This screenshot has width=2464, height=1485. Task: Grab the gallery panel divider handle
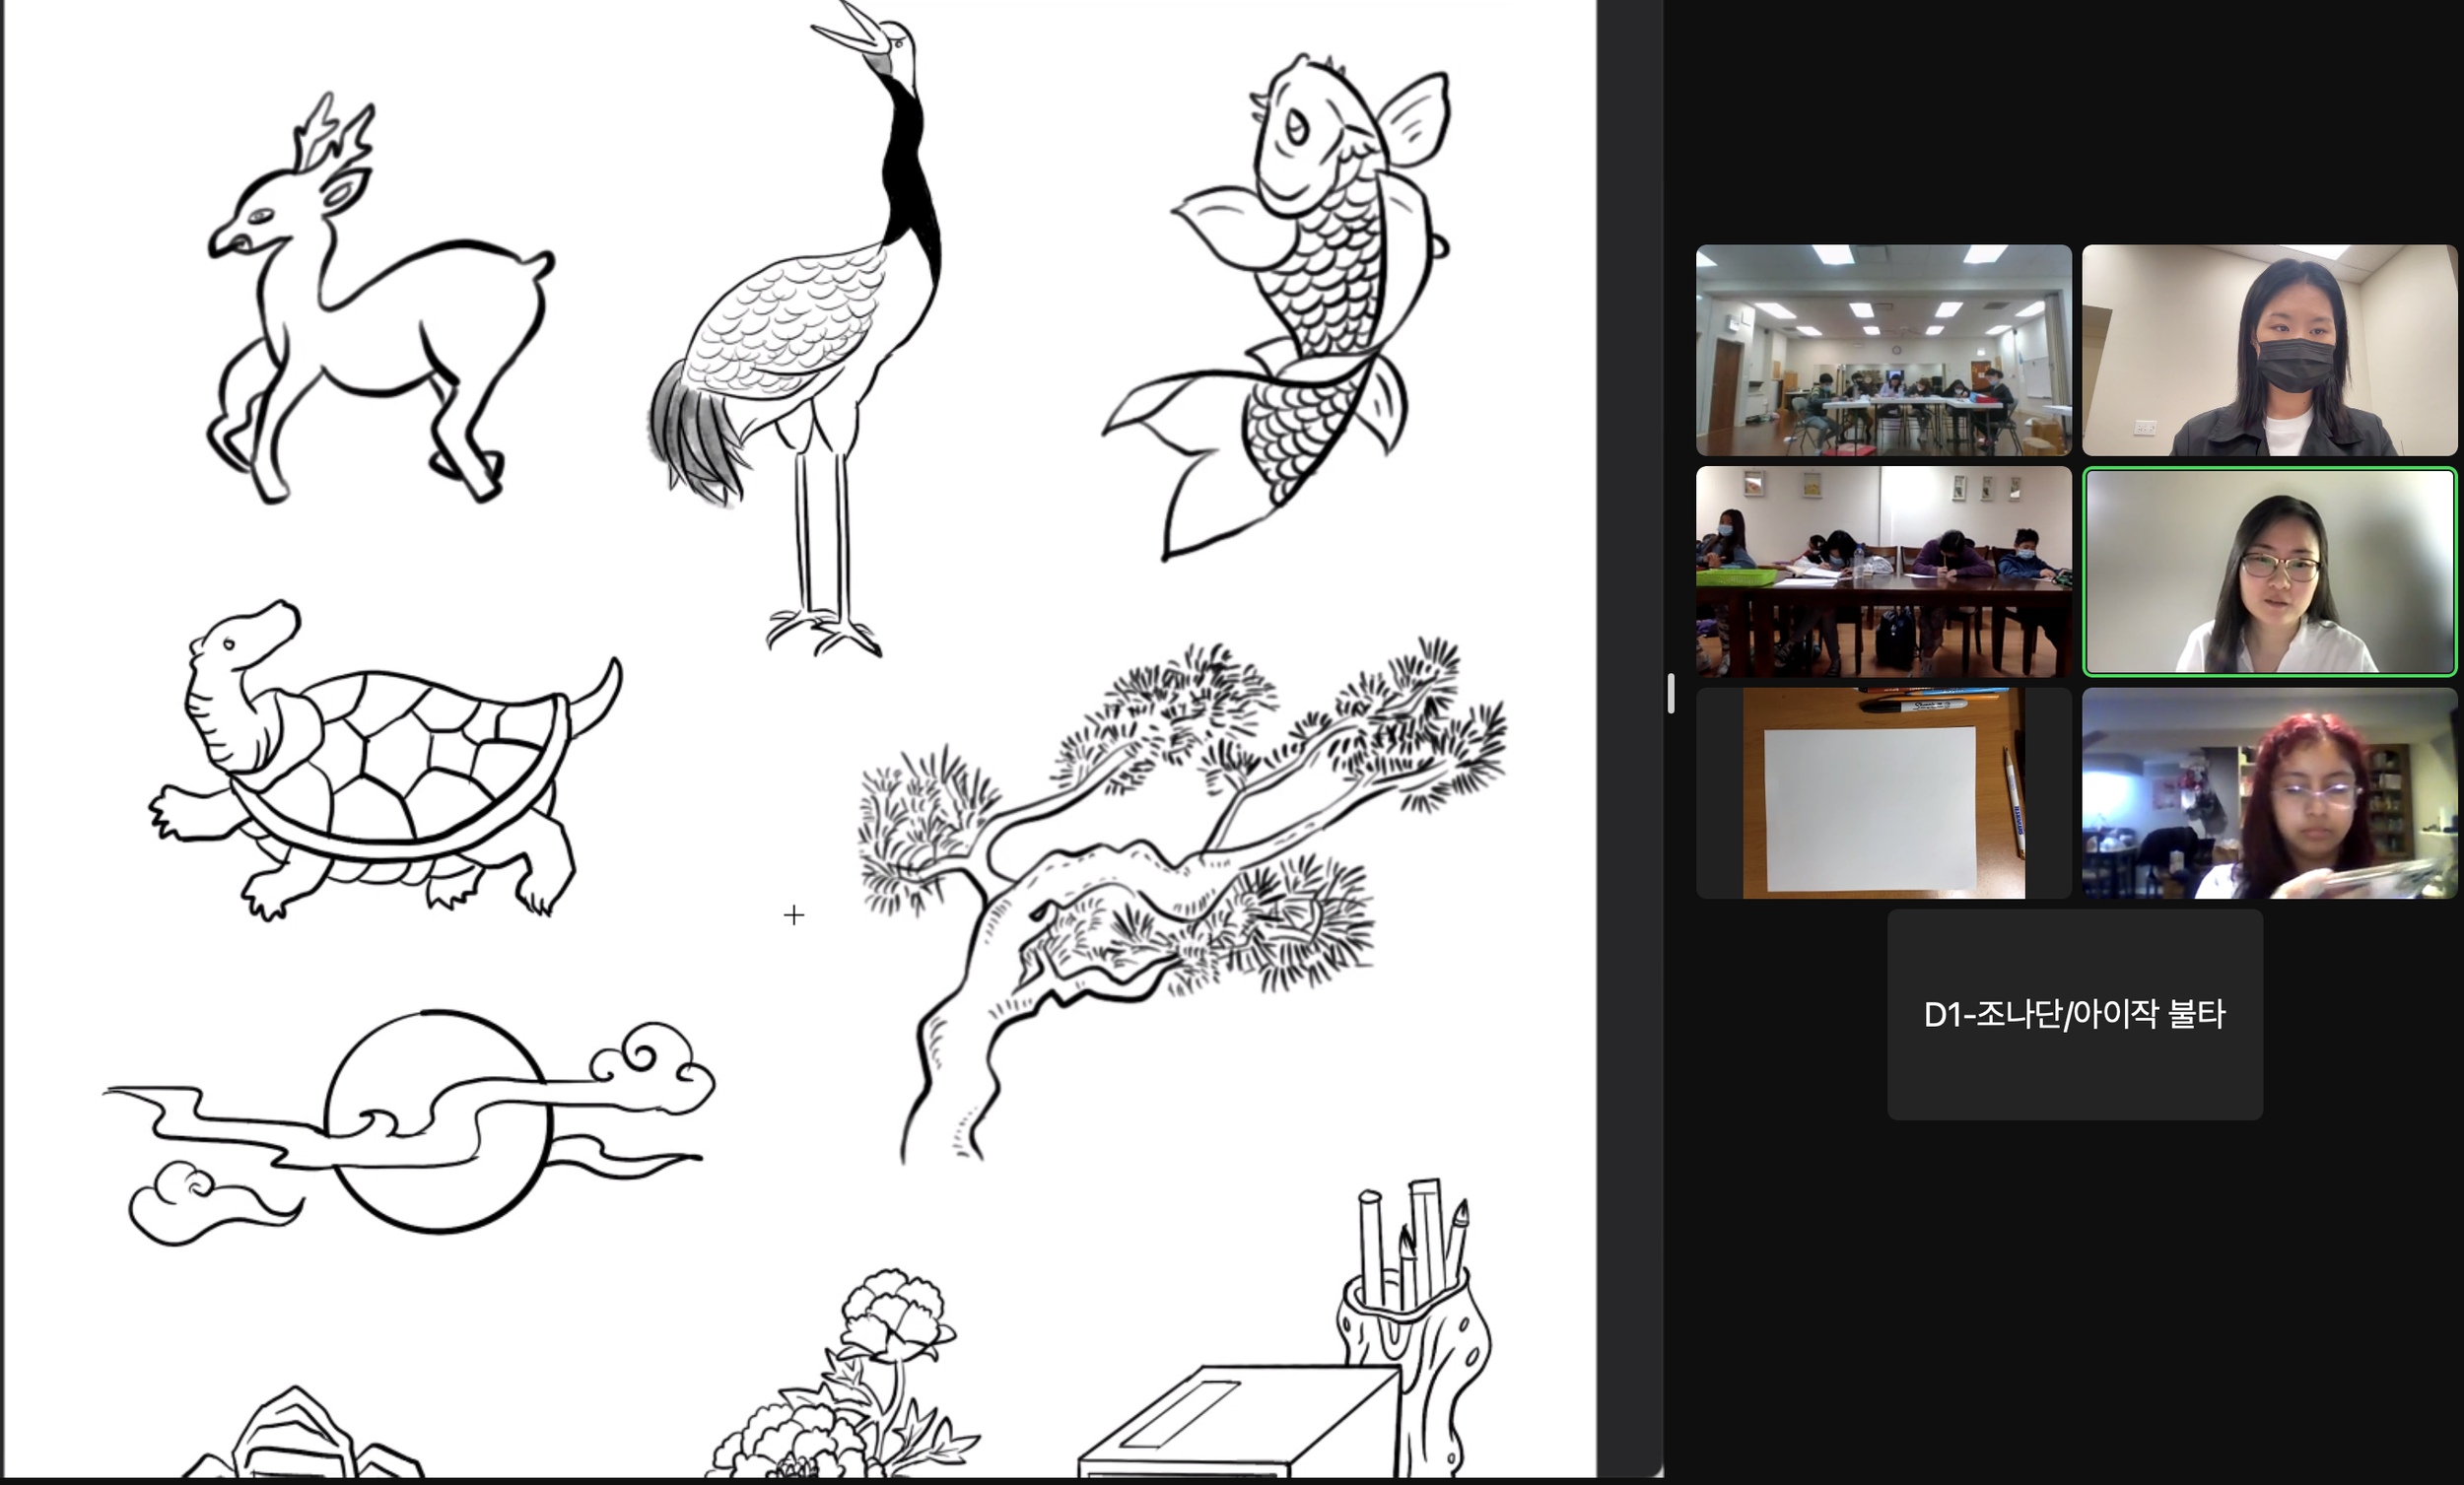click(1671, 693)
